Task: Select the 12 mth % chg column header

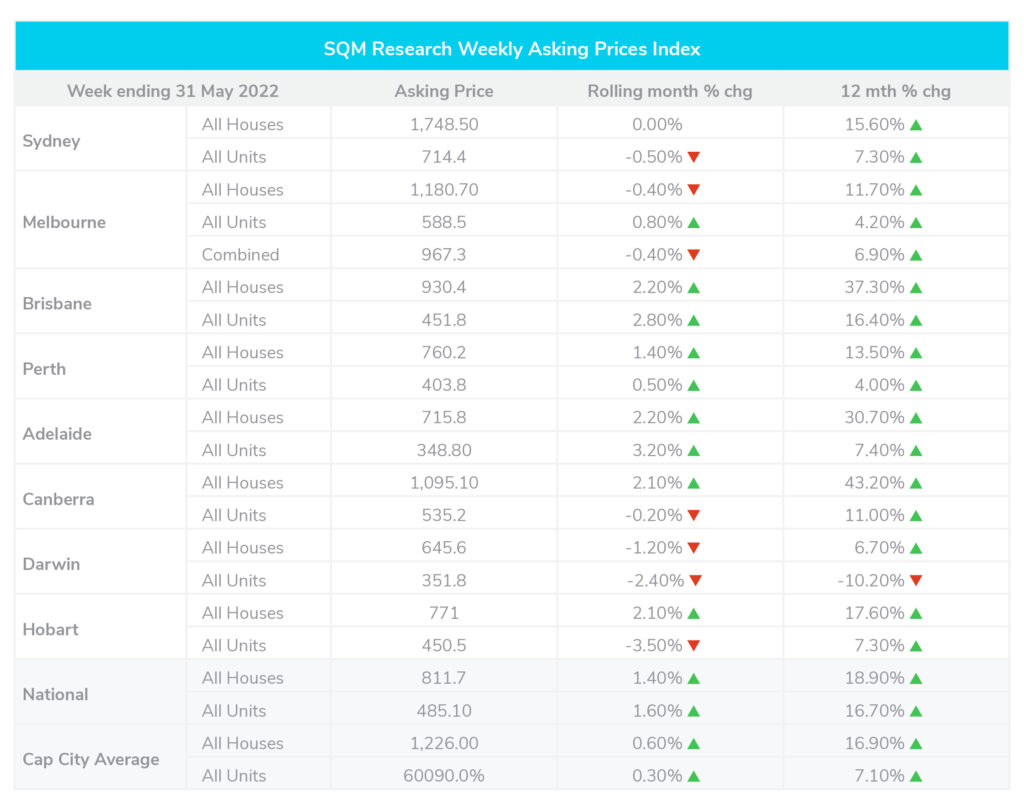Action: [895, 91]
